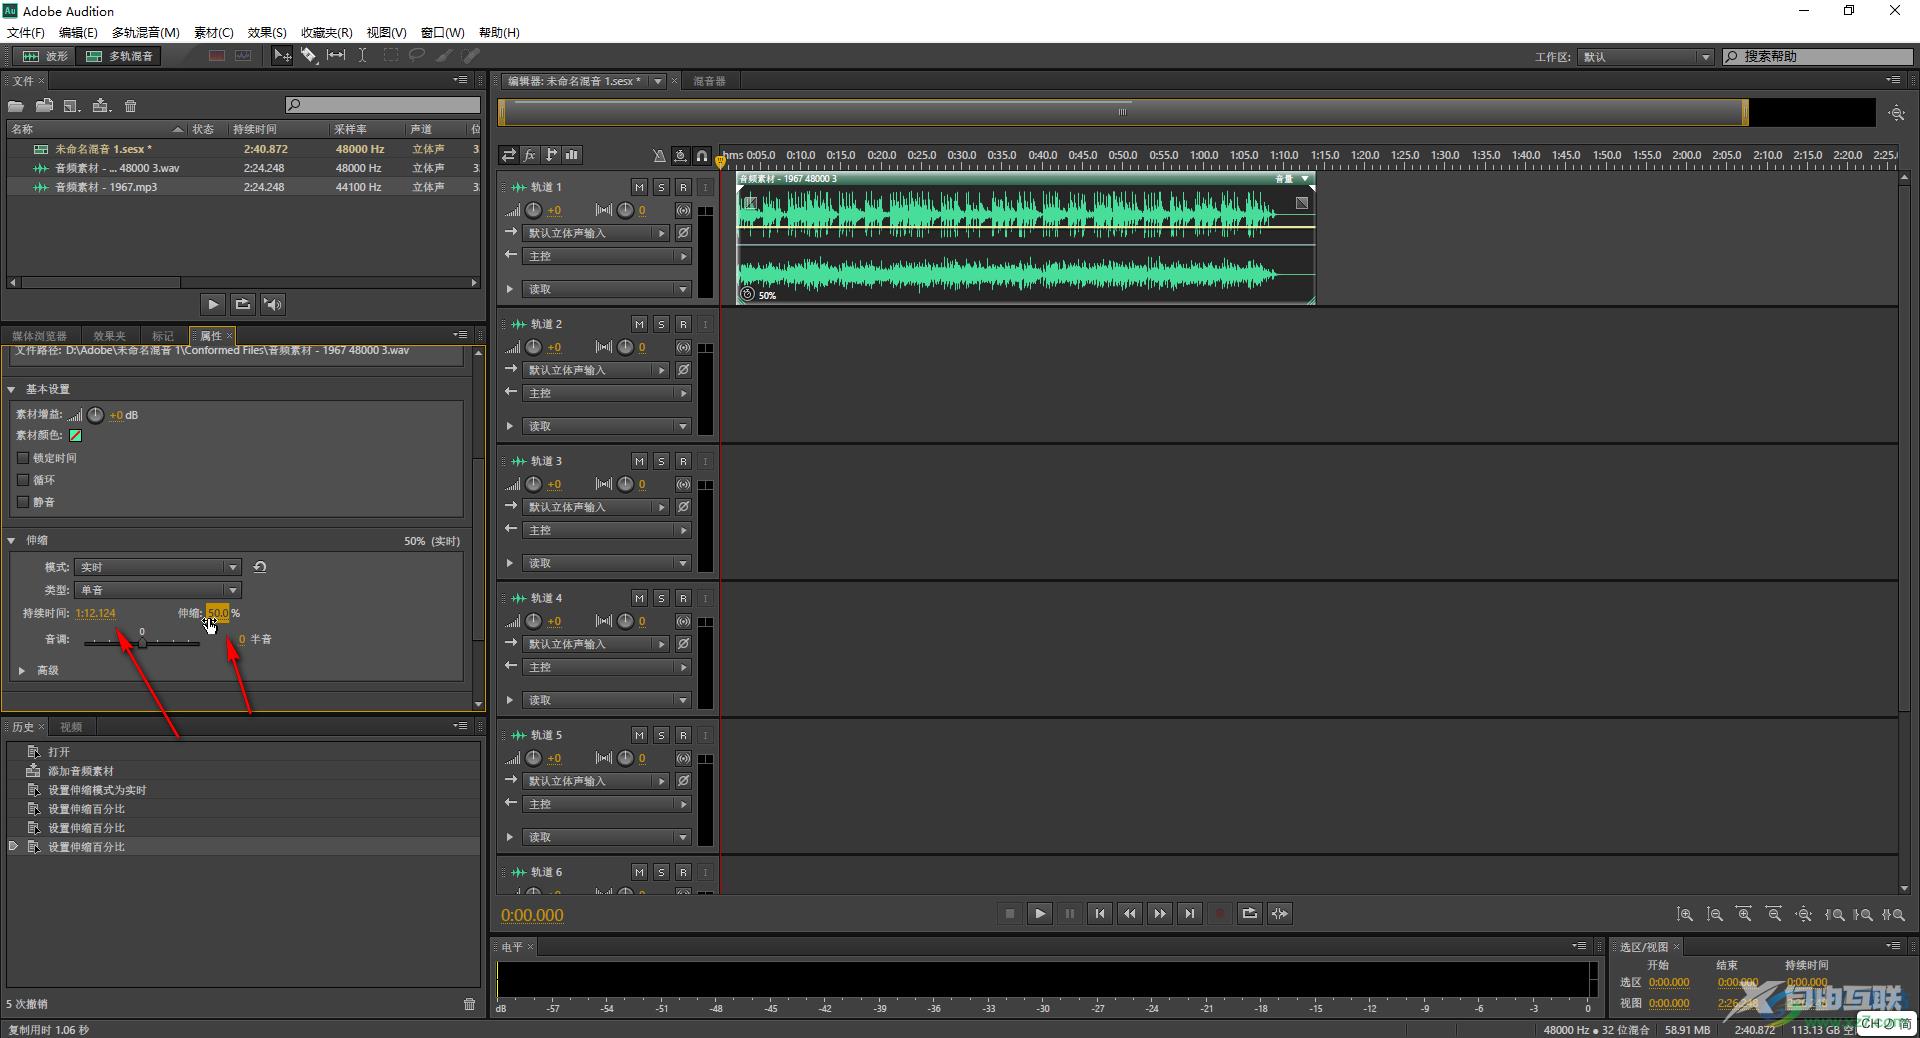The image size is (1920, 1038).
Task: Open 轨道 1 主控 output dropdown
Action: pyautogui.click(x=608, y=256)
